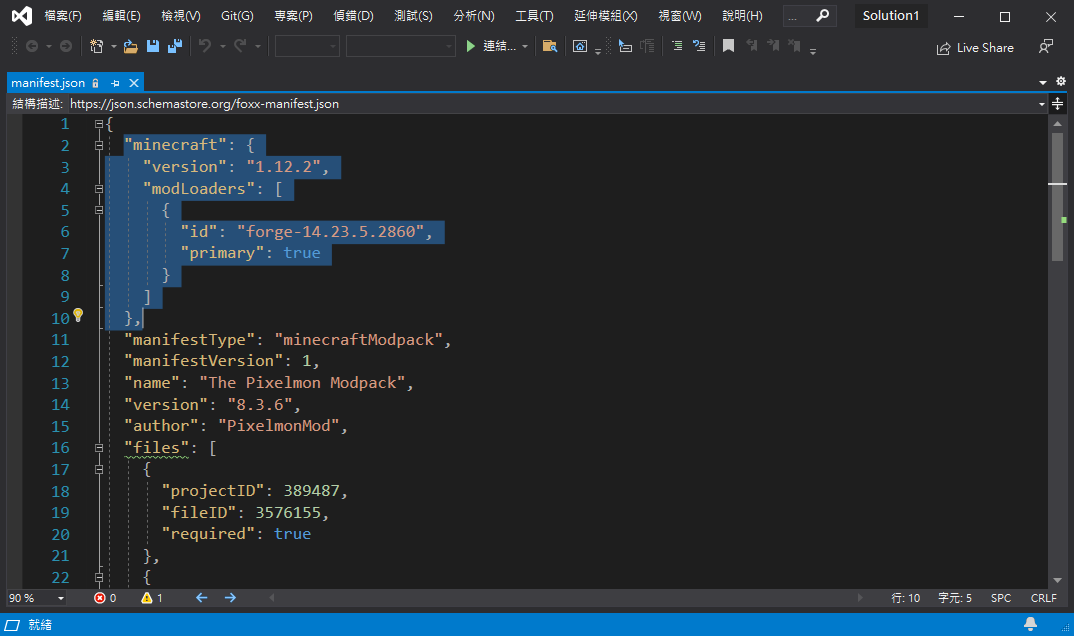Go to the previous bookmark icon
The image size is (1074, 636).
752,47
